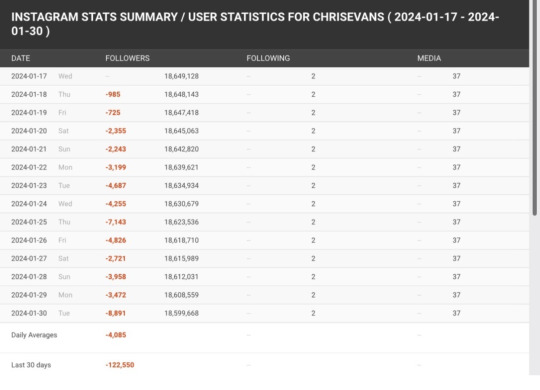The width and height of the screenshot is (540, 390).
Task: Click follower total 18,618,710
Action: coord(181,240)
